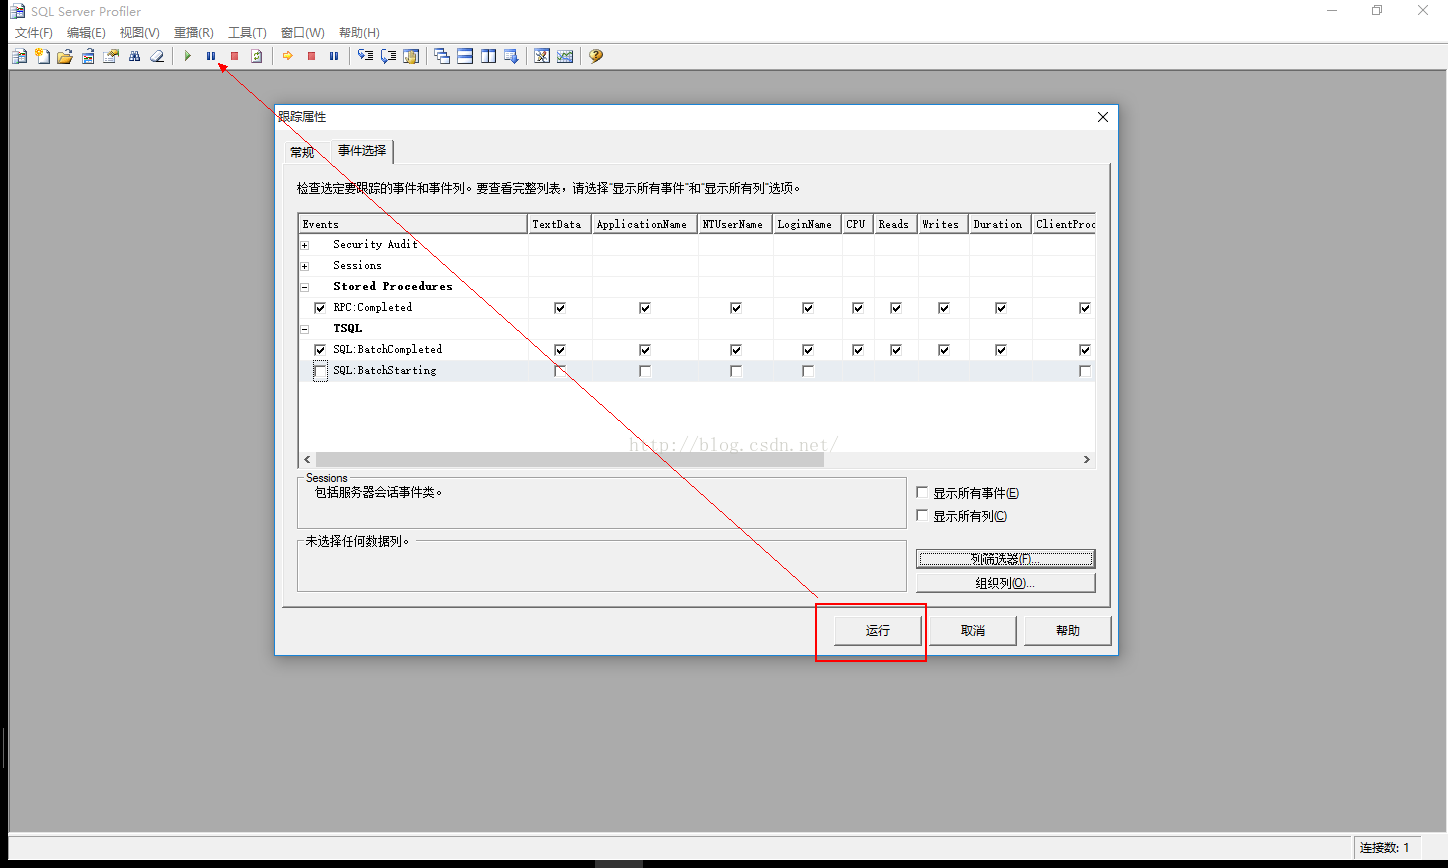Click the binoculars find icon
This screenshot has width=1448, height=868.
click(134, 56)
